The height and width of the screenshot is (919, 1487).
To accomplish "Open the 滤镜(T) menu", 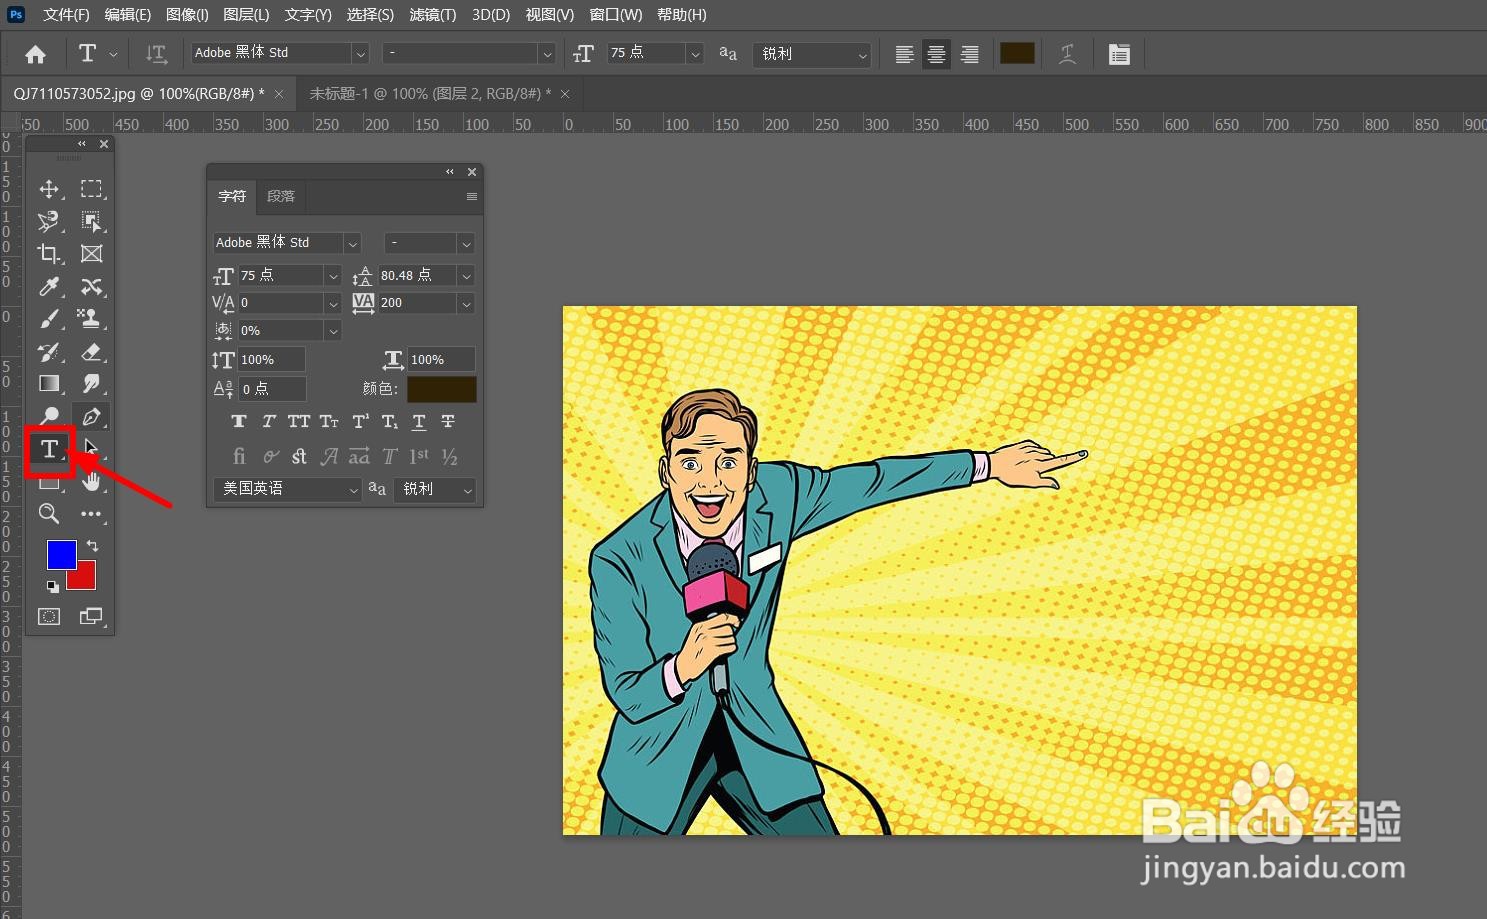I will [x=433, y=14].
